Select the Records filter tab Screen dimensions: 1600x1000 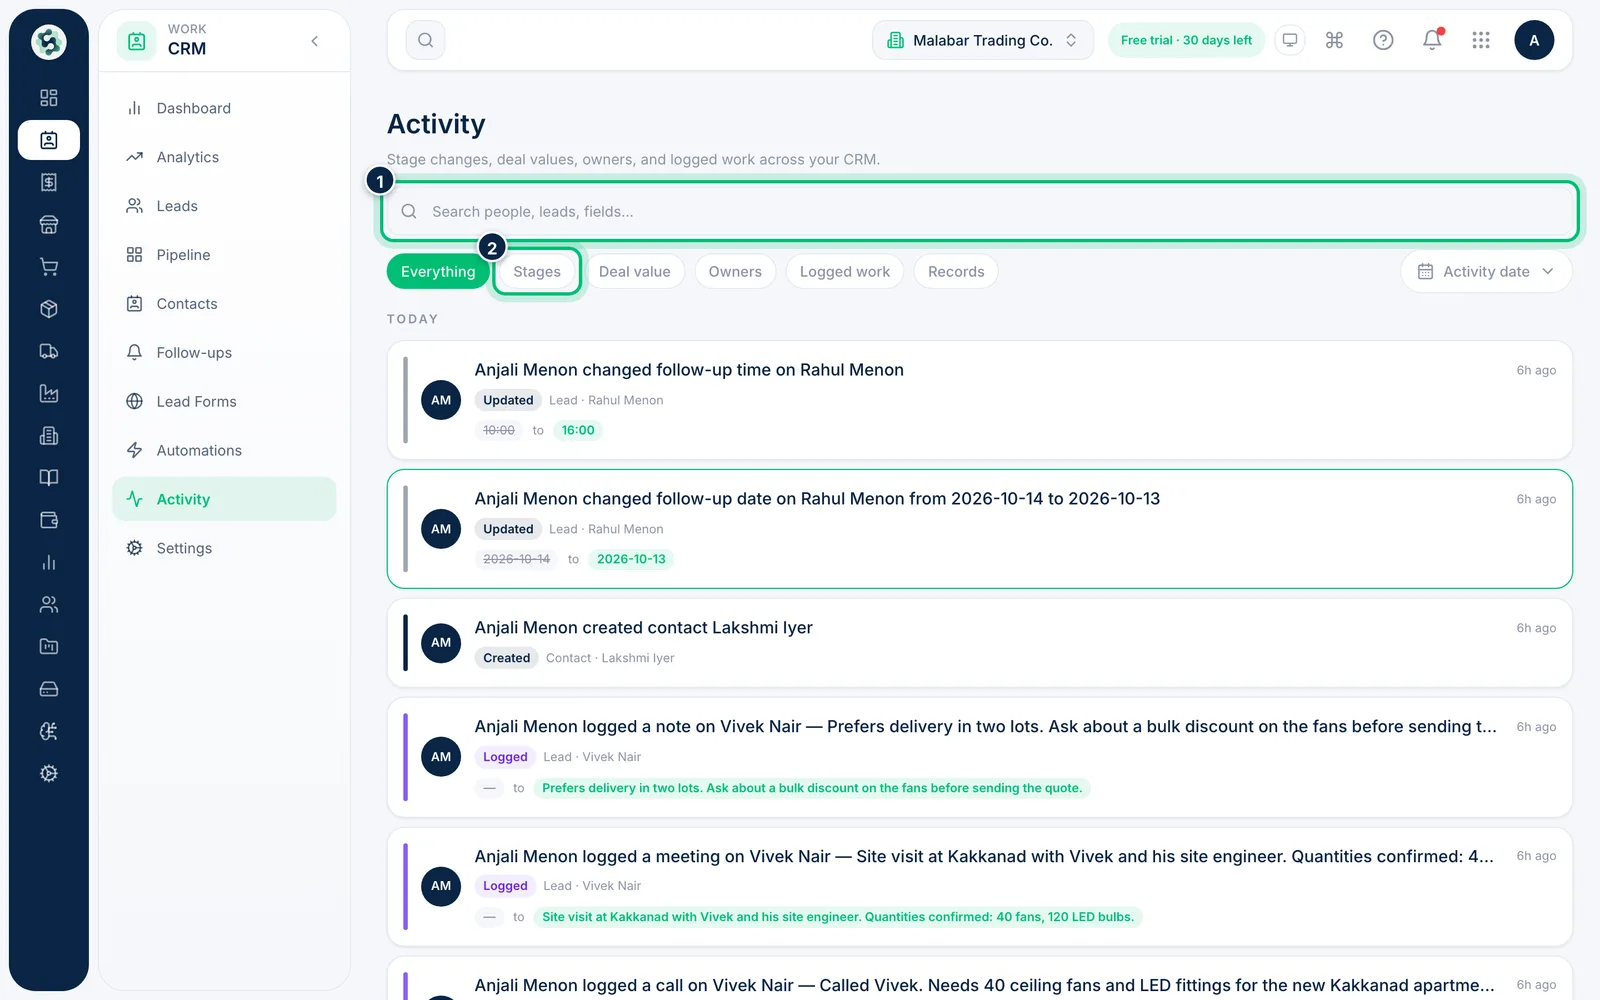tap(956, 272)
